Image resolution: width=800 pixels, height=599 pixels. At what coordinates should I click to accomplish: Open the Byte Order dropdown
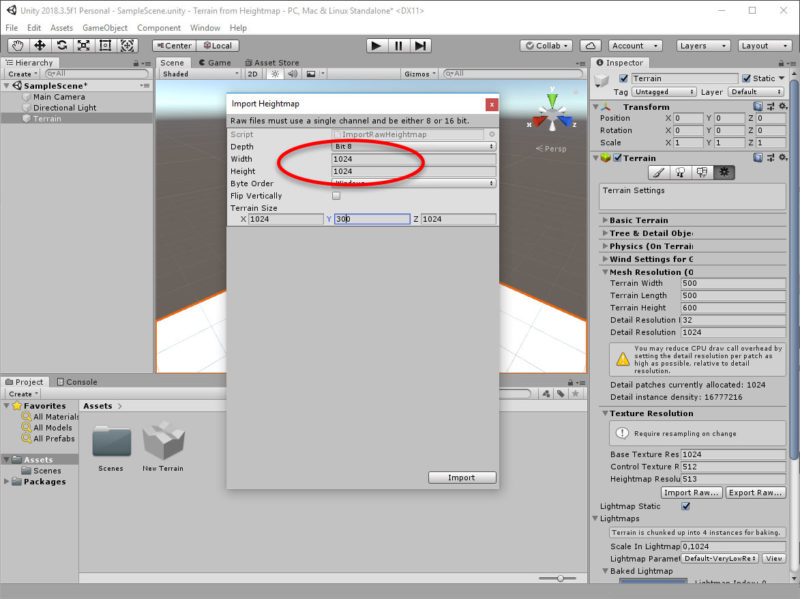click(413, 183)
